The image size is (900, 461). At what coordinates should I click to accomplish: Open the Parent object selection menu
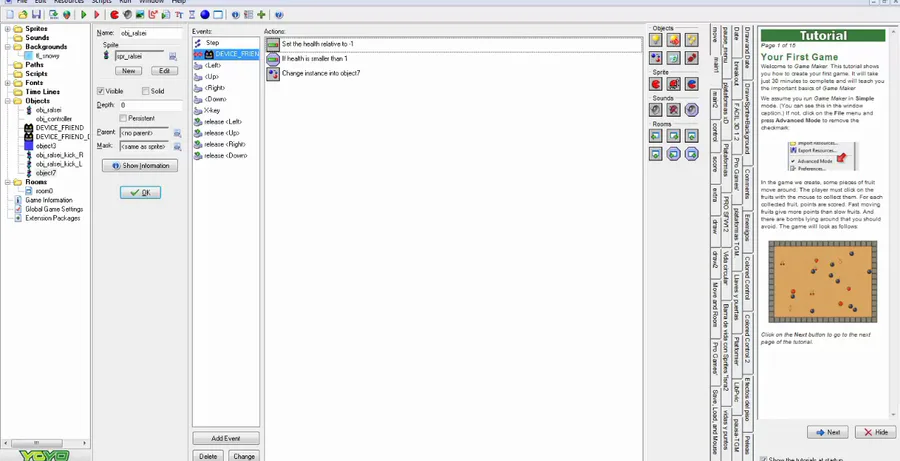click(x=177, y=133)
